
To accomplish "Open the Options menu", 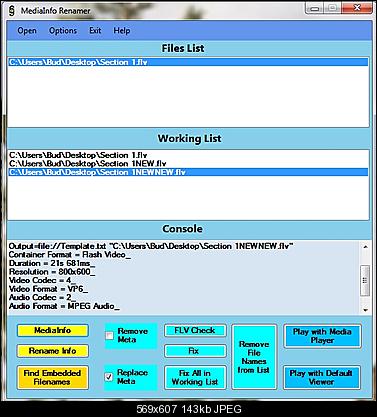I will point(63,31).
